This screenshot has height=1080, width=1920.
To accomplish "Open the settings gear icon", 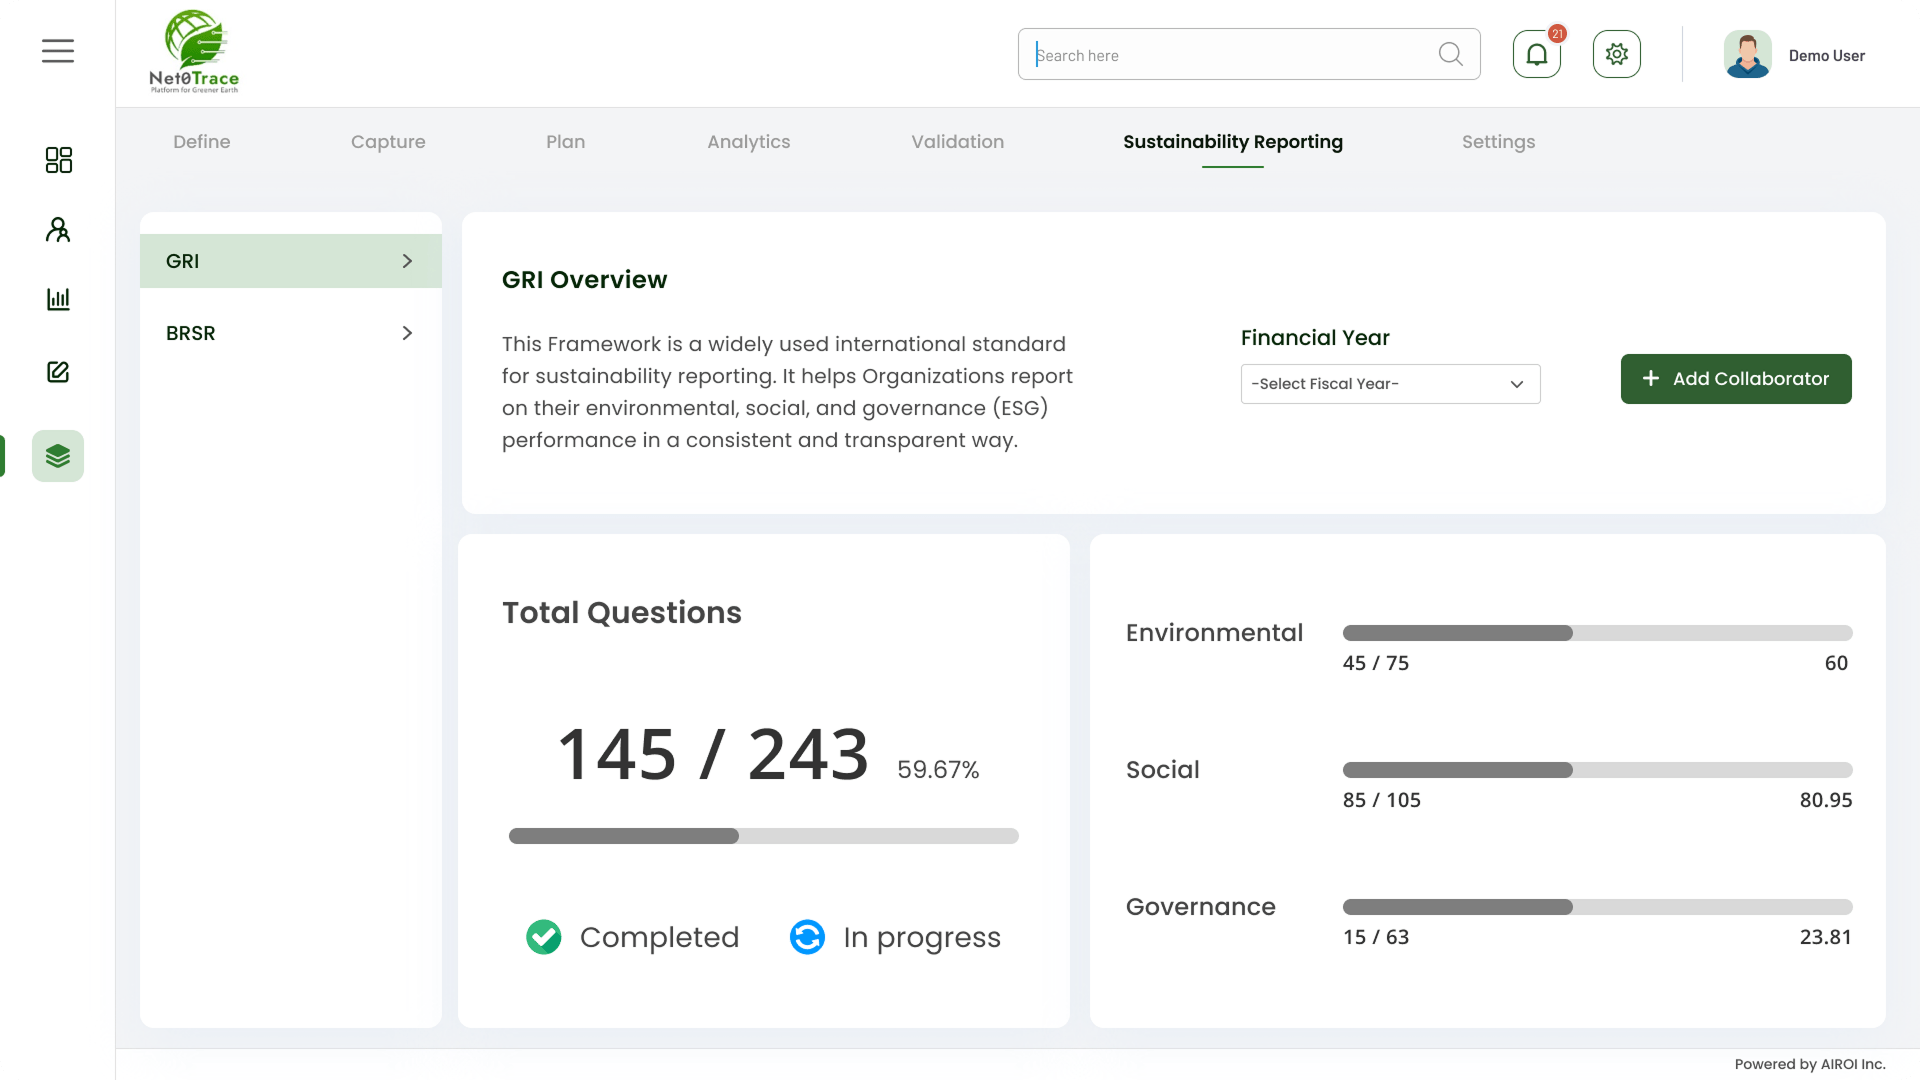I will click(1617, 54).
